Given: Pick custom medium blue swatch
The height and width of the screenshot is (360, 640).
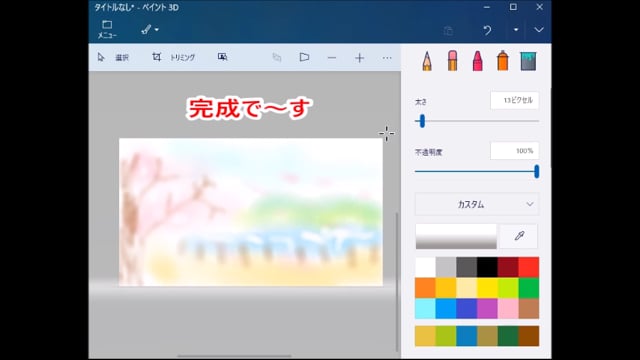Looking at the screenshot, I should [467, 336].
